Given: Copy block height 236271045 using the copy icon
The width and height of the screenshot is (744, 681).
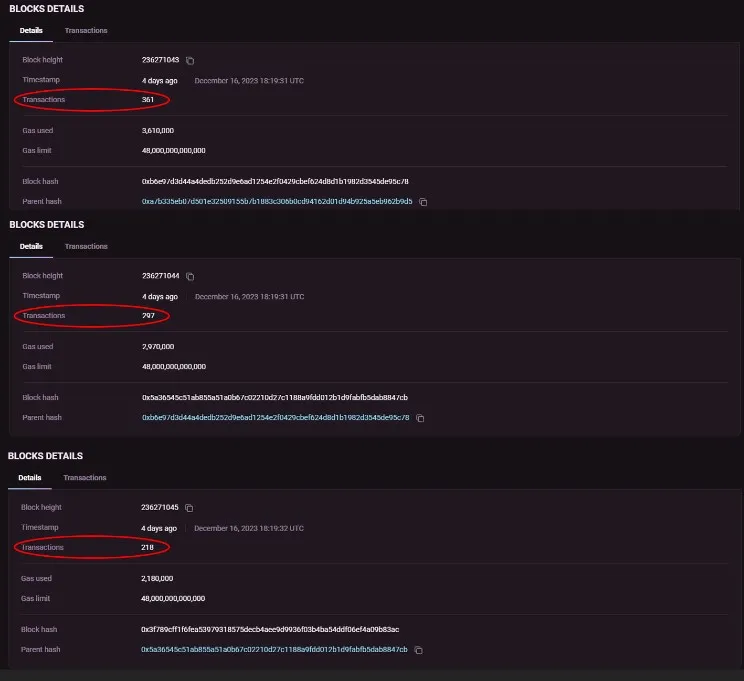Looking at the screenshot, I should [189, 509].
